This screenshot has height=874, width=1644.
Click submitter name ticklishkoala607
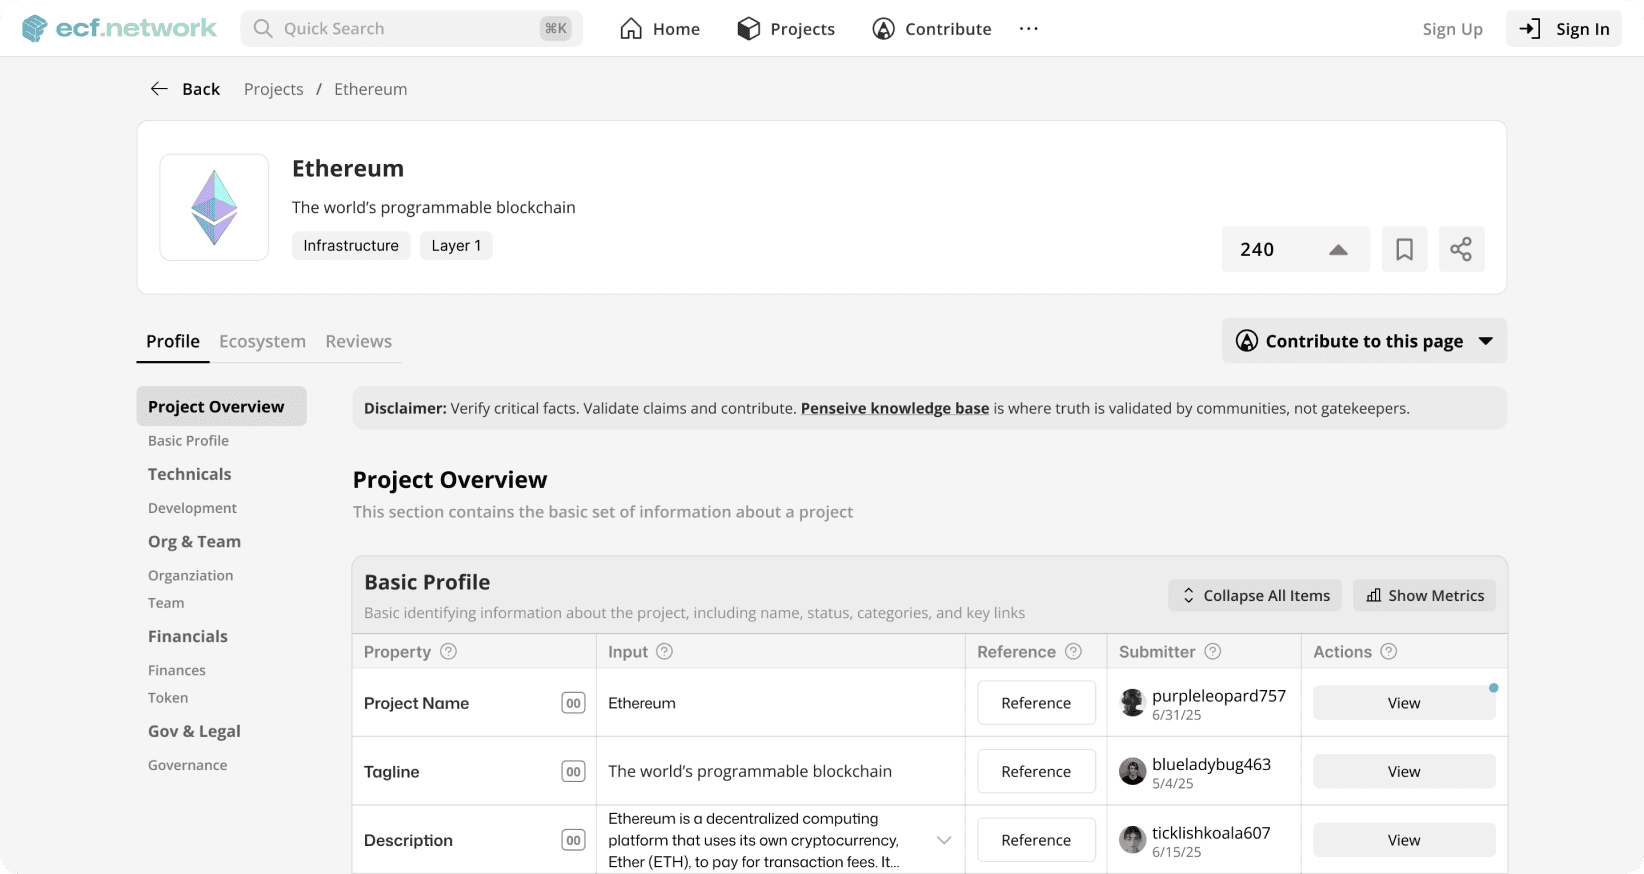1211,833
